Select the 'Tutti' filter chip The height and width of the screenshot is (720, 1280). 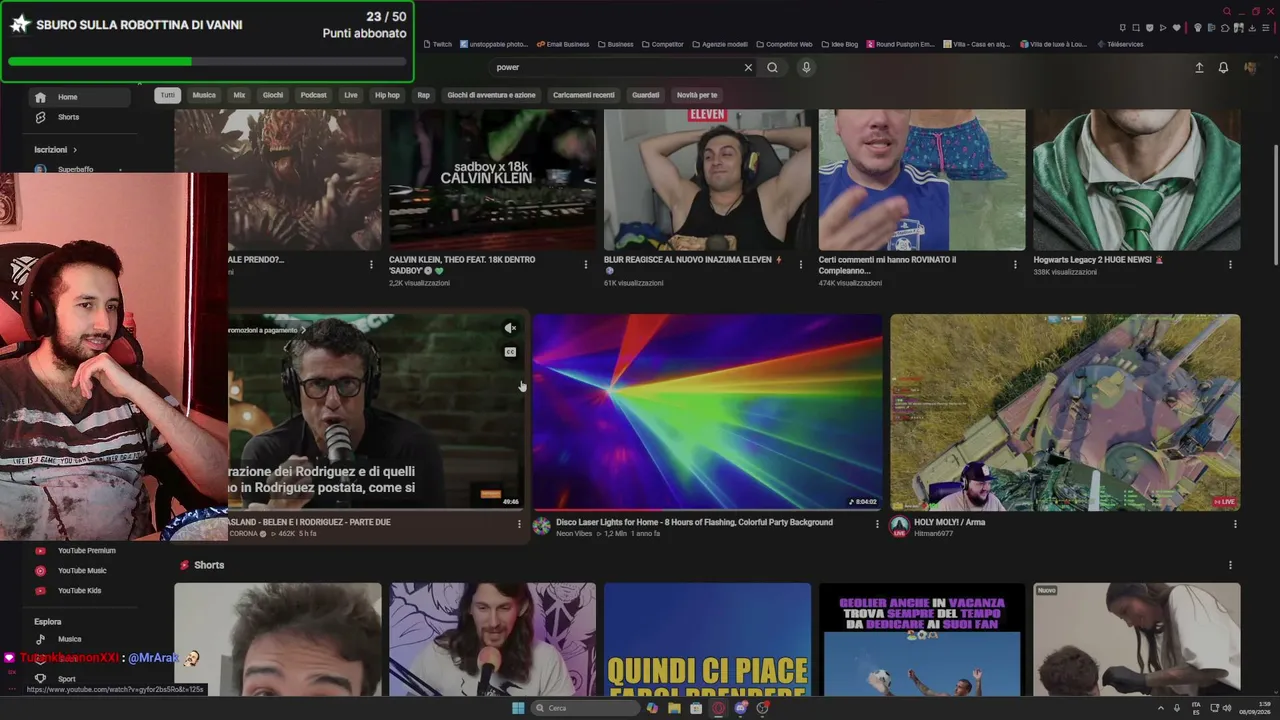coord(167,95)
